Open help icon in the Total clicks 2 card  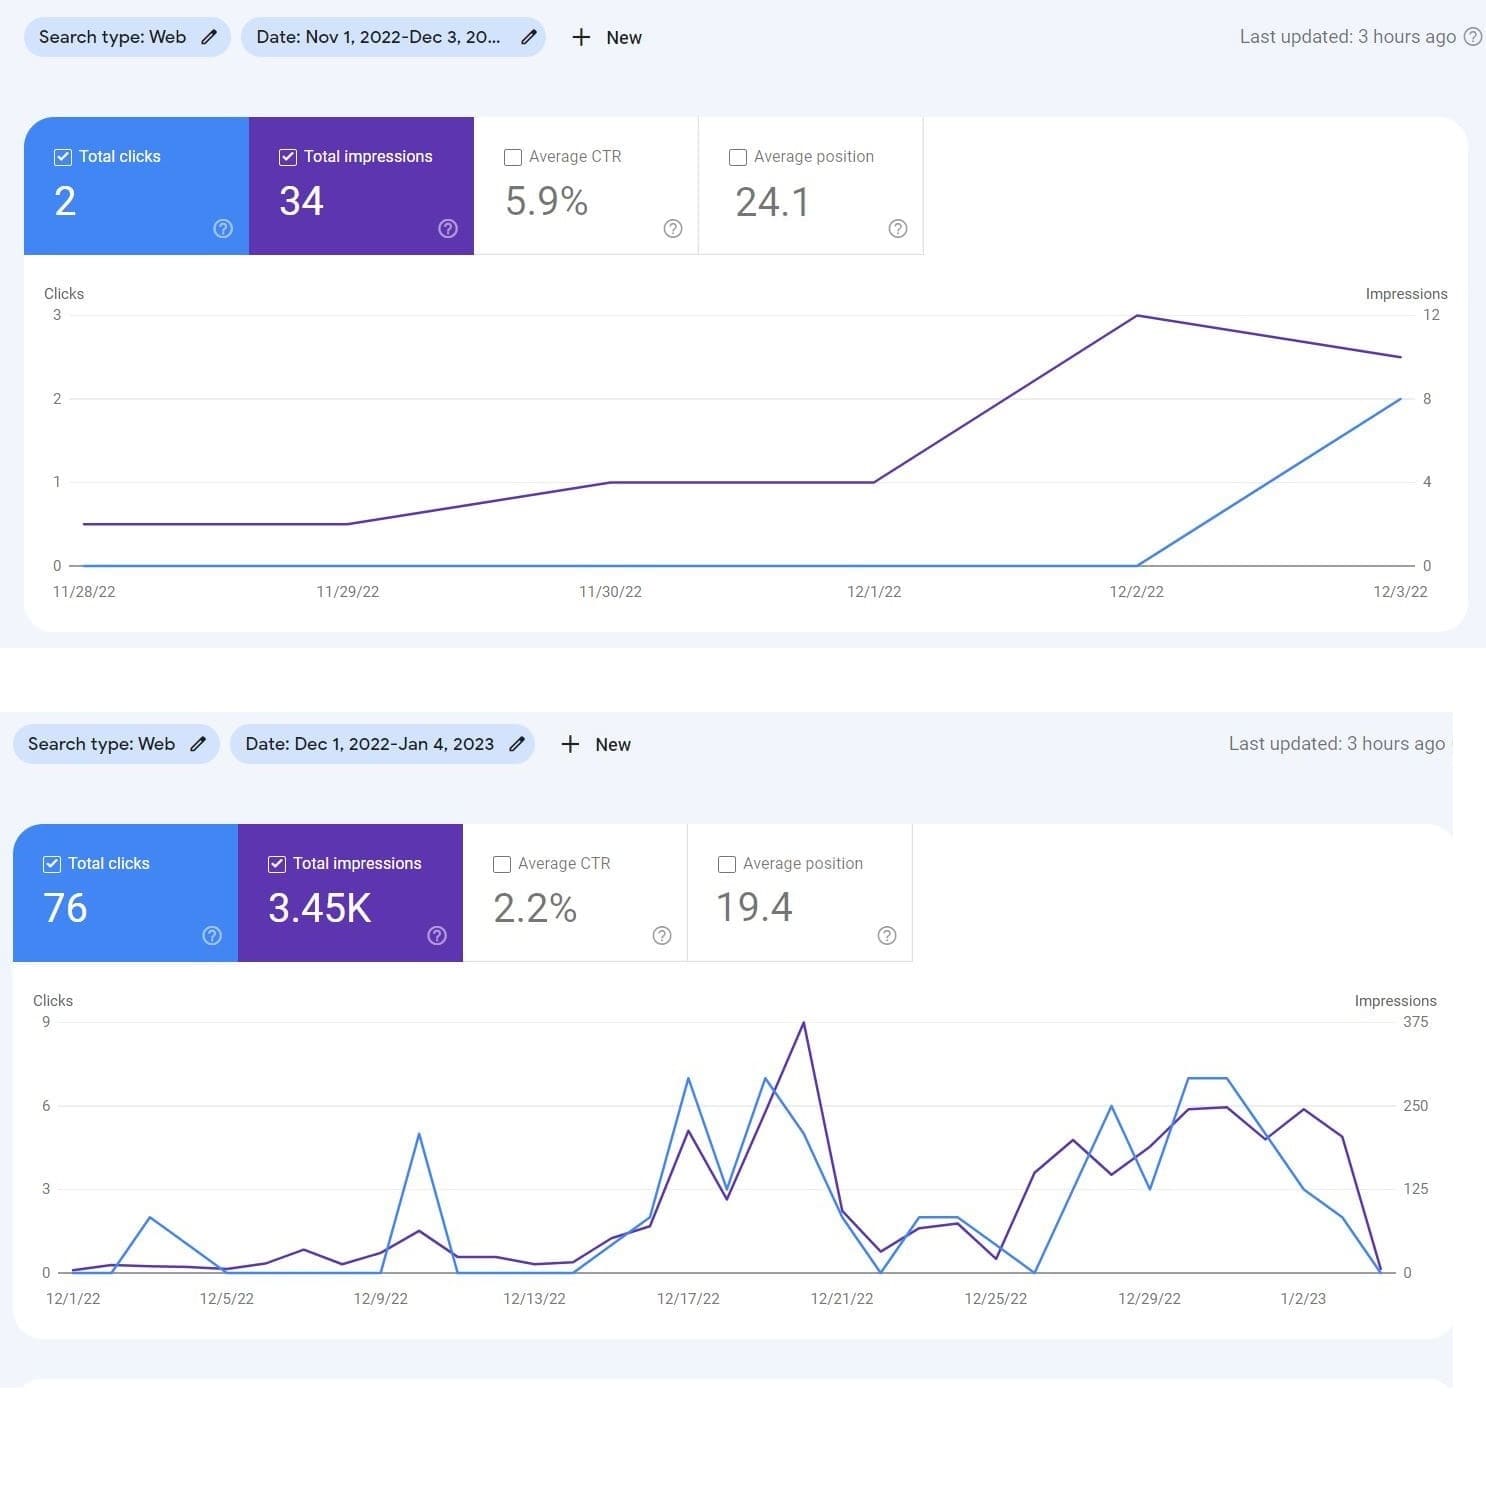coord(223,229)
